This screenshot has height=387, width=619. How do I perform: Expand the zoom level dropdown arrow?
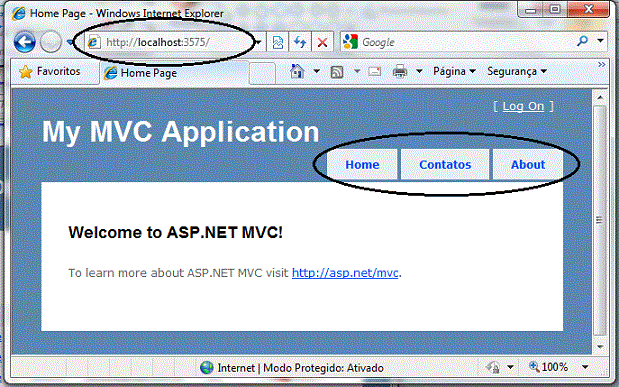585,368
